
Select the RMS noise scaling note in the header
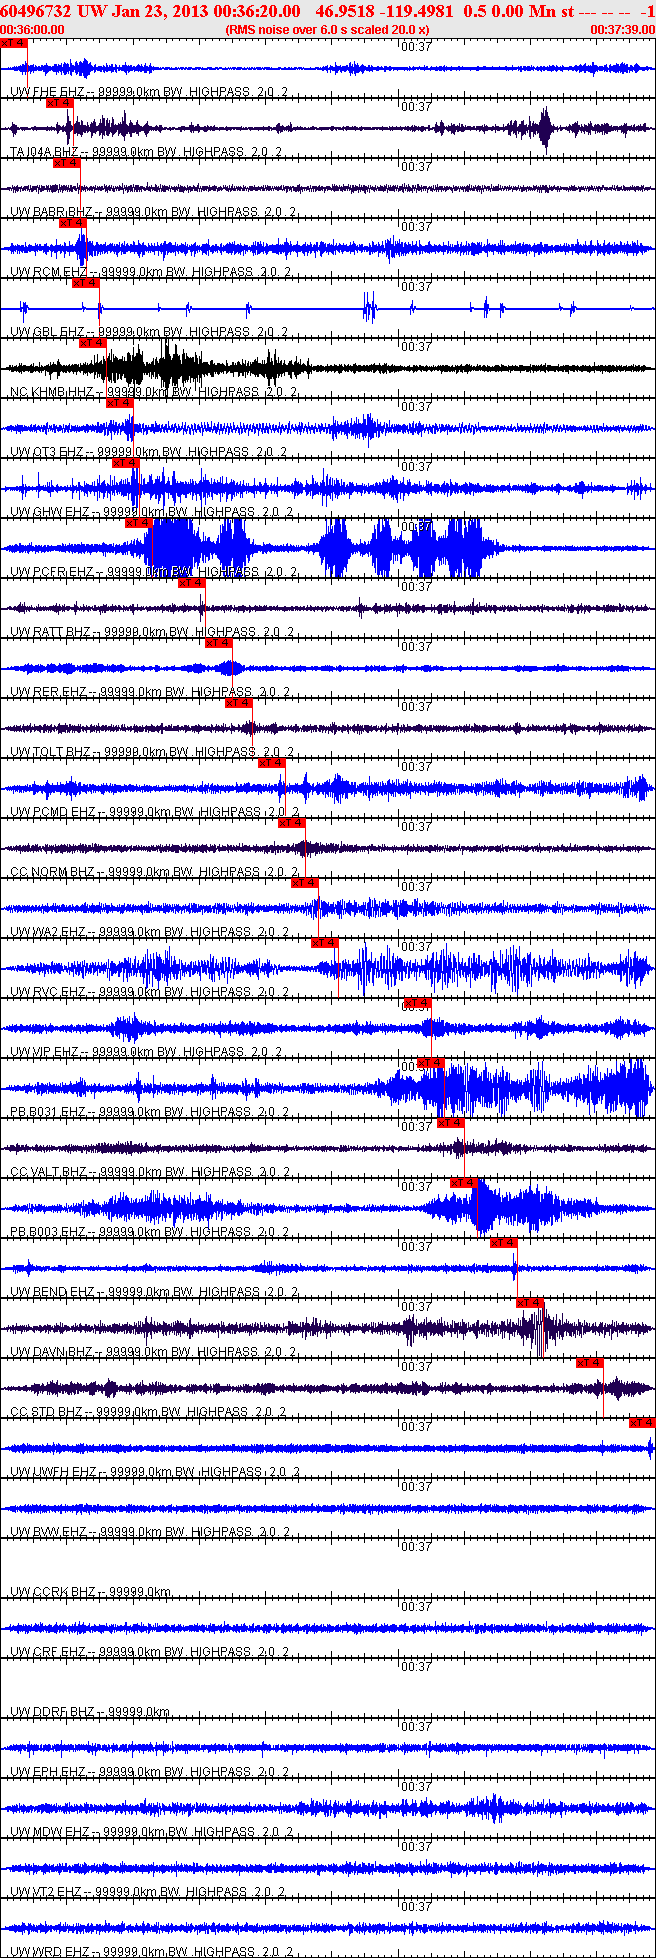tap(327, 30)
